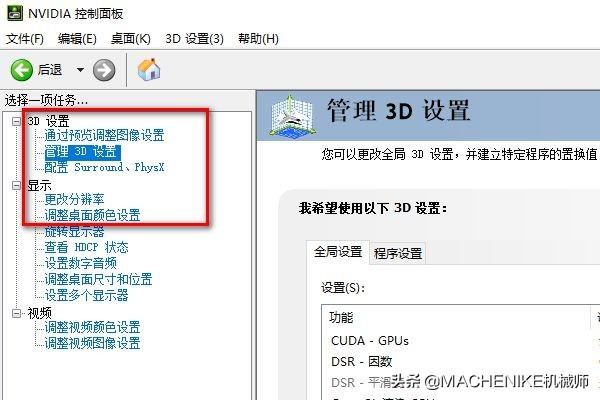This screenshot has height=400, width=600.
Task: Collapse the 3D 设置 tree node
Action: [16, 121]
